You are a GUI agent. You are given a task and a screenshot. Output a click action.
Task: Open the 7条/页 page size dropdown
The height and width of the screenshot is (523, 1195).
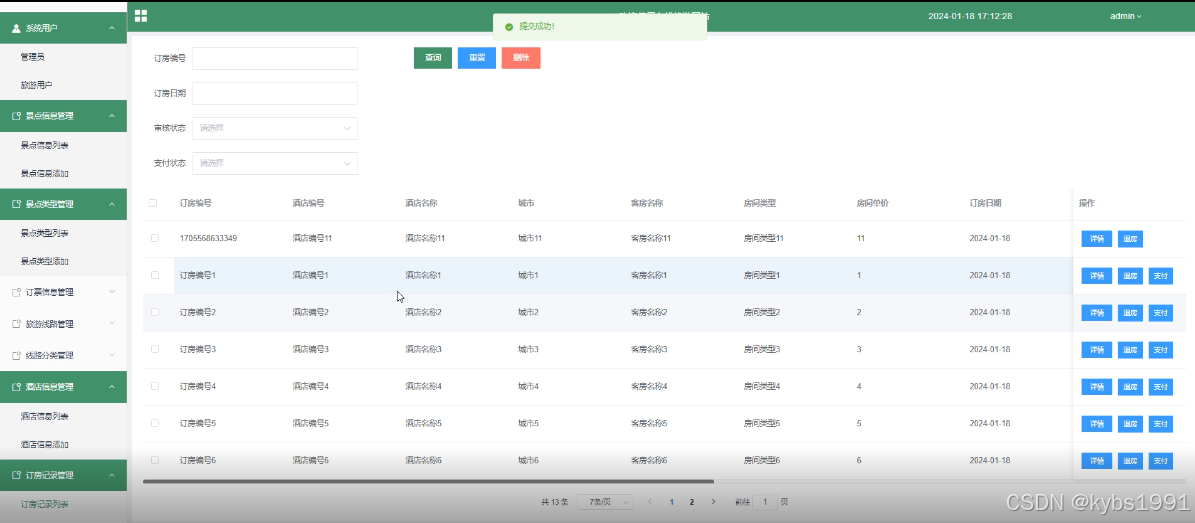605,502
